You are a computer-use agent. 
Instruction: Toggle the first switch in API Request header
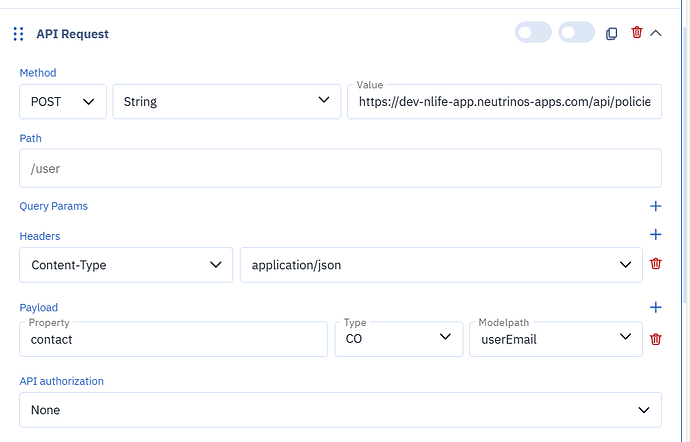[x=533, y=33]
